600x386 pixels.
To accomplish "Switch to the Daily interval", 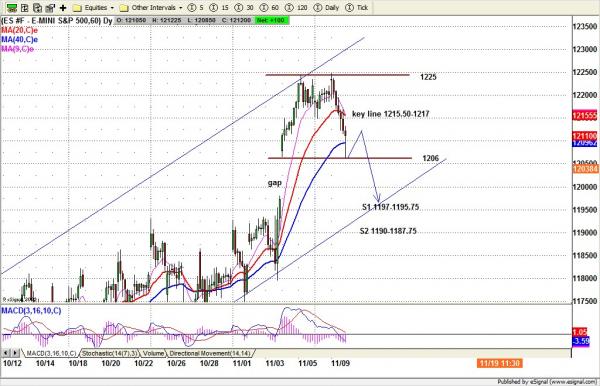I will tap(326, 8).
